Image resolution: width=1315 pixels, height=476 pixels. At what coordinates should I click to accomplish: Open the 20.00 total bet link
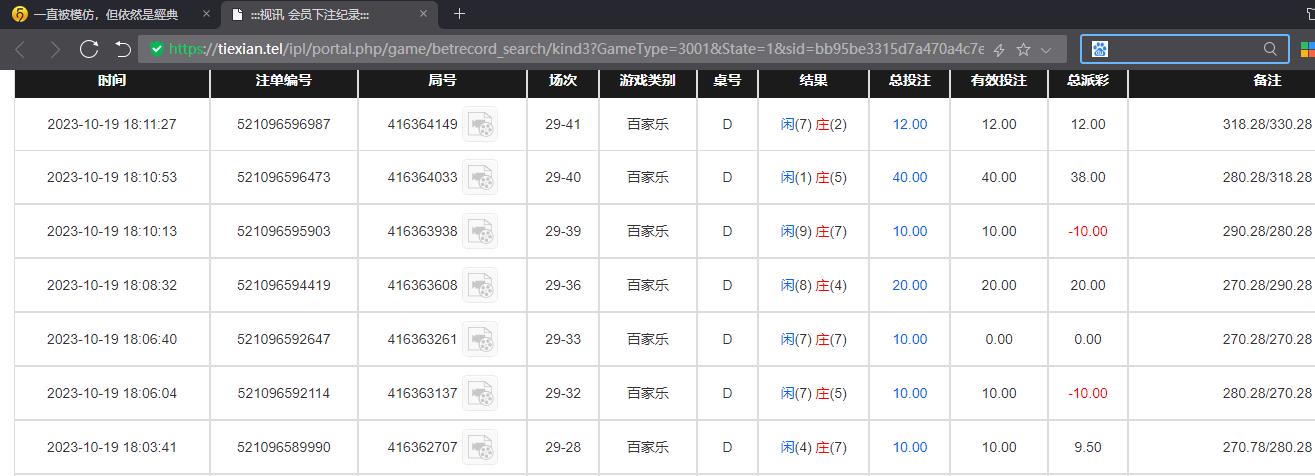[x=910, y=285]
